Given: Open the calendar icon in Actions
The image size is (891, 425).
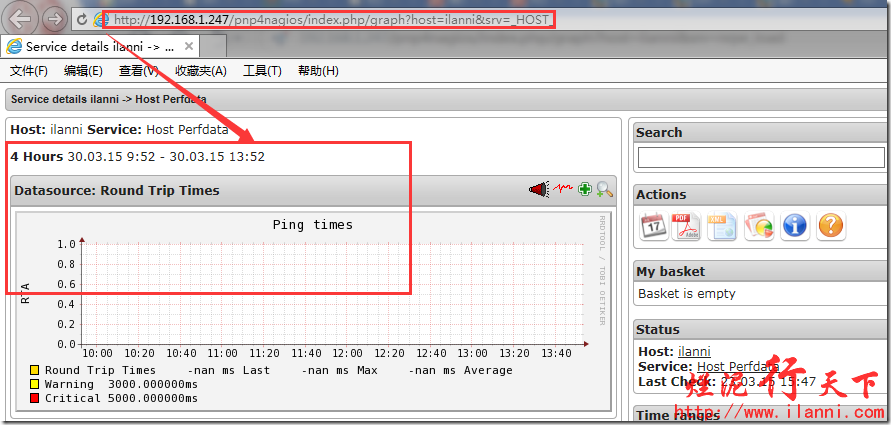Looking at the screenshot, I should click(x=653, y=226).
